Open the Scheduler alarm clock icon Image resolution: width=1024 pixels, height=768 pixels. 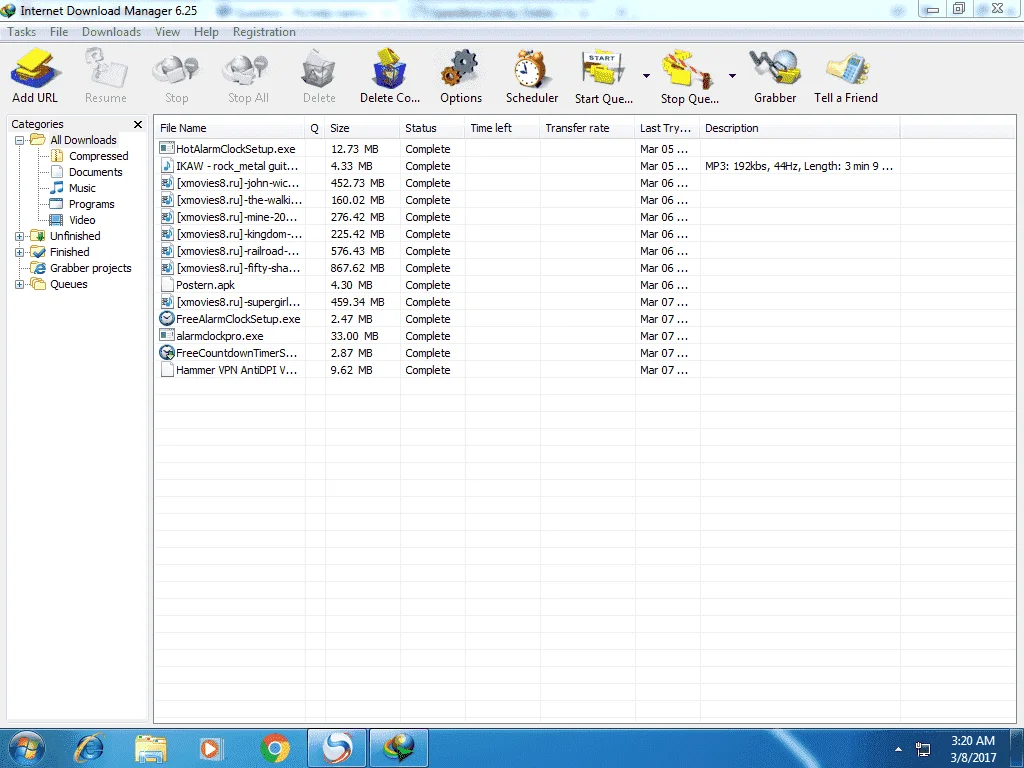click(530, 69)
